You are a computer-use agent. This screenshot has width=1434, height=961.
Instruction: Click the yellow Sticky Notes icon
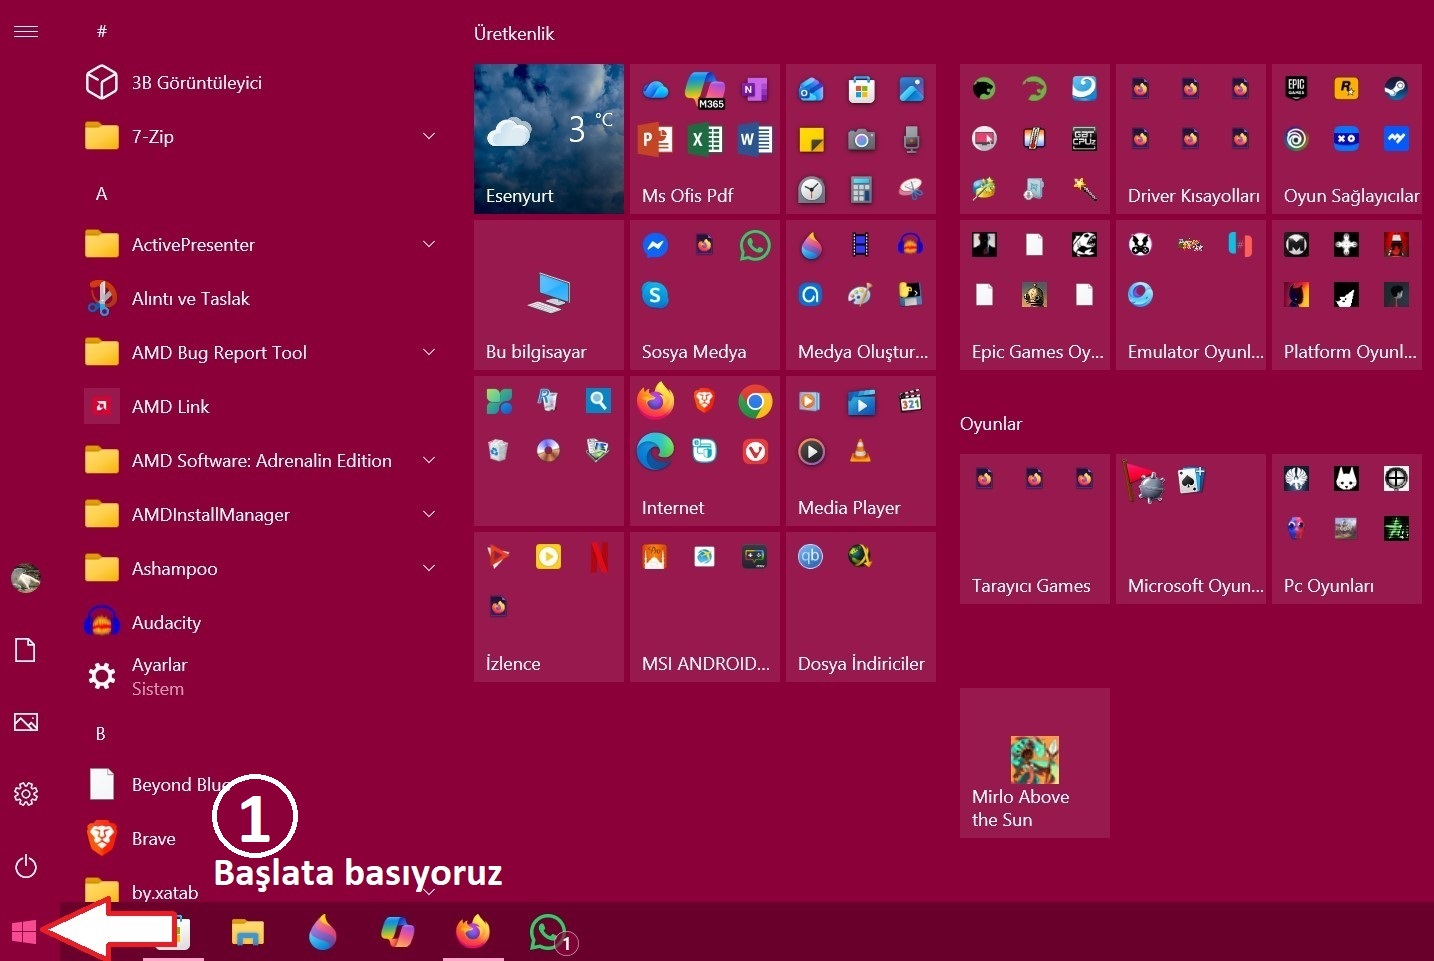811,139
